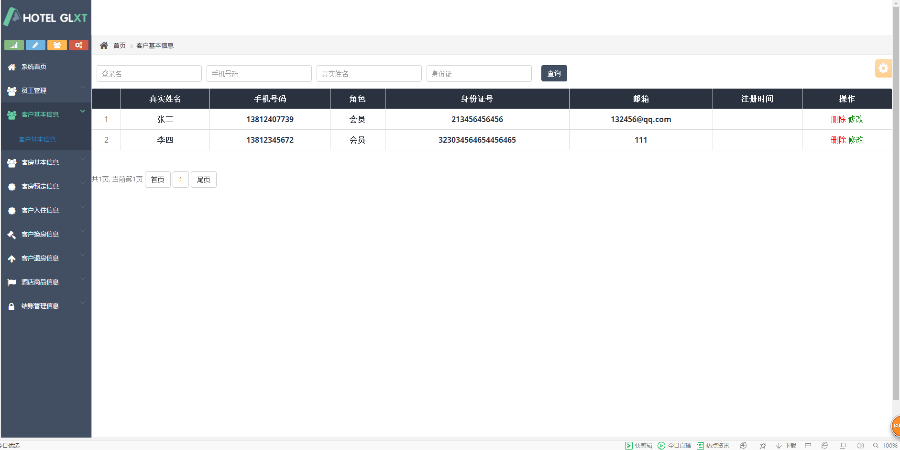Image resolution: width=900 pixels, height=450 pixels.
Task: Click the email cell 132456@qq.com
Action: pyautogui.click(x=641, y=119)
